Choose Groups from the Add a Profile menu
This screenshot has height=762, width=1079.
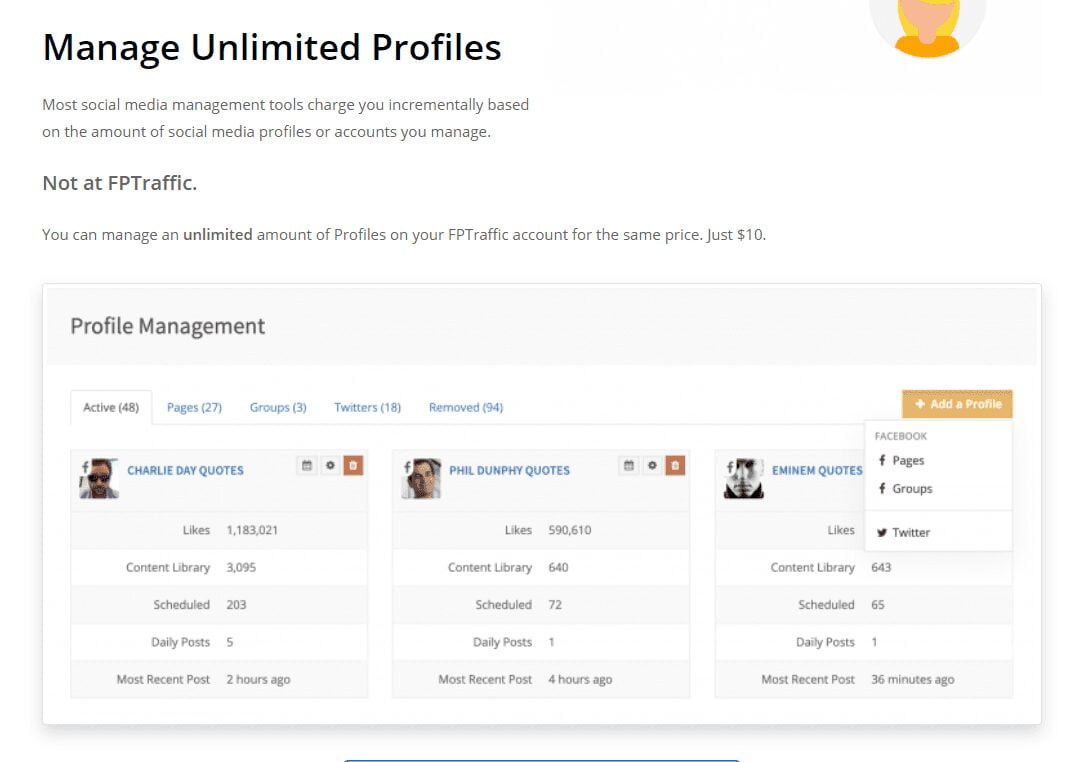click(x=912, y=489)
